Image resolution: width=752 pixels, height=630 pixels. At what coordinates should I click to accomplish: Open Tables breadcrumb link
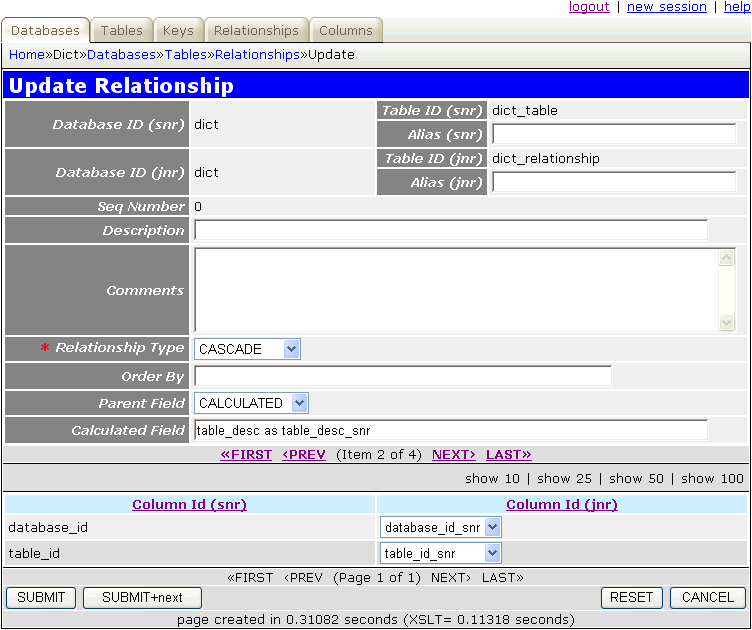click(186, 55)
